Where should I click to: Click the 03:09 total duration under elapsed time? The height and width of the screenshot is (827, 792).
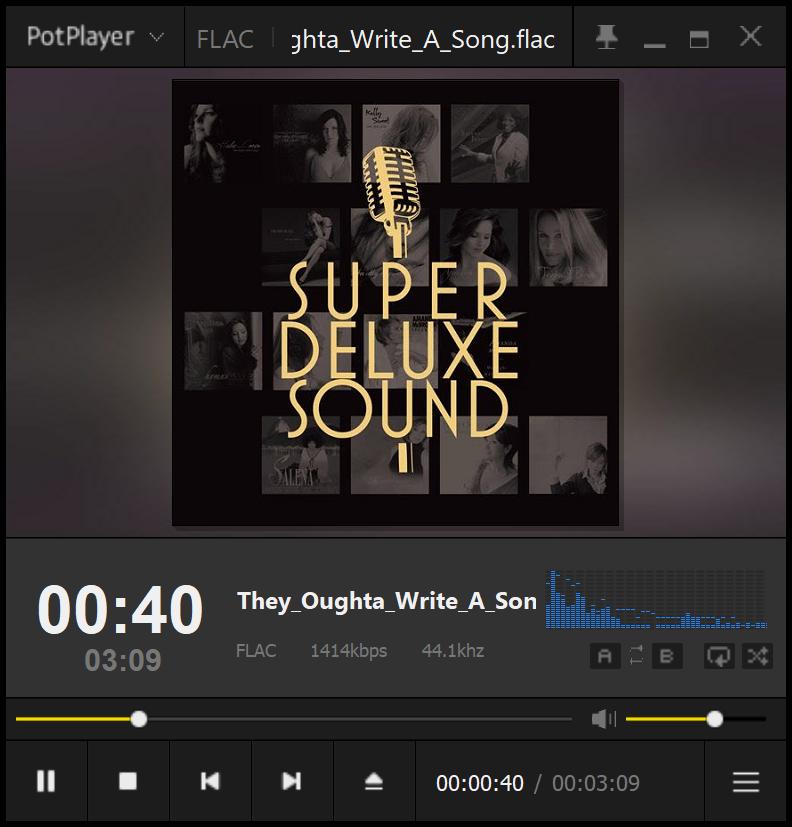(123, 660)
